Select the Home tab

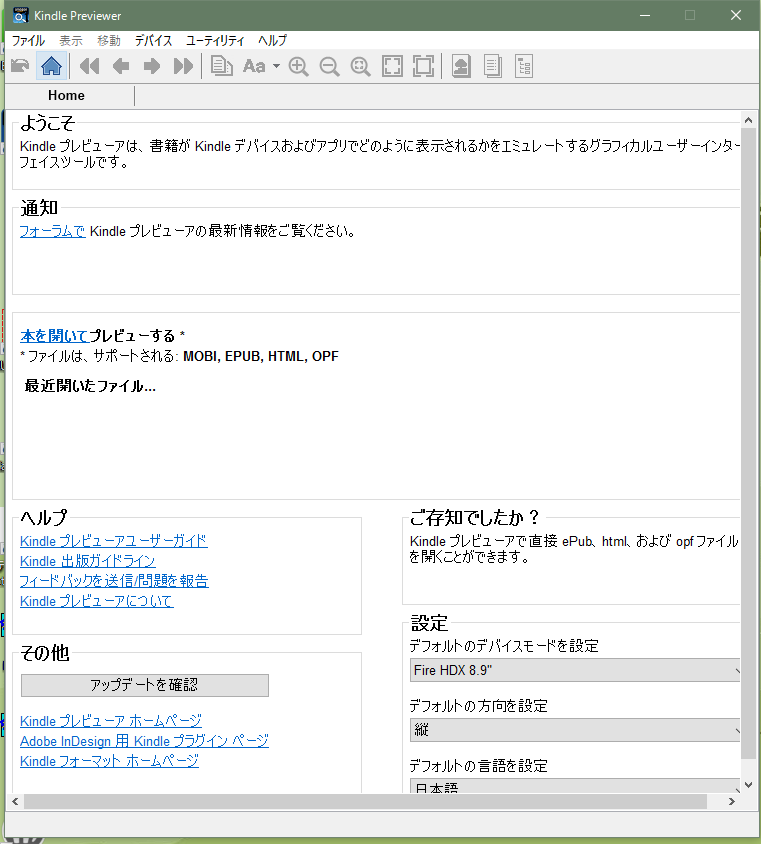click(x=67, y=96)
